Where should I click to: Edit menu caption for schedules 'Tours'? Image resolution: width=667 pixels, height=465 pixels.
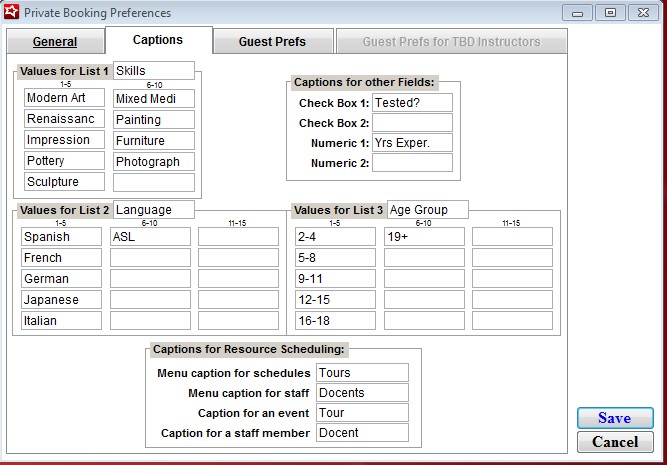pyautogui.click(x=362, y=373)
